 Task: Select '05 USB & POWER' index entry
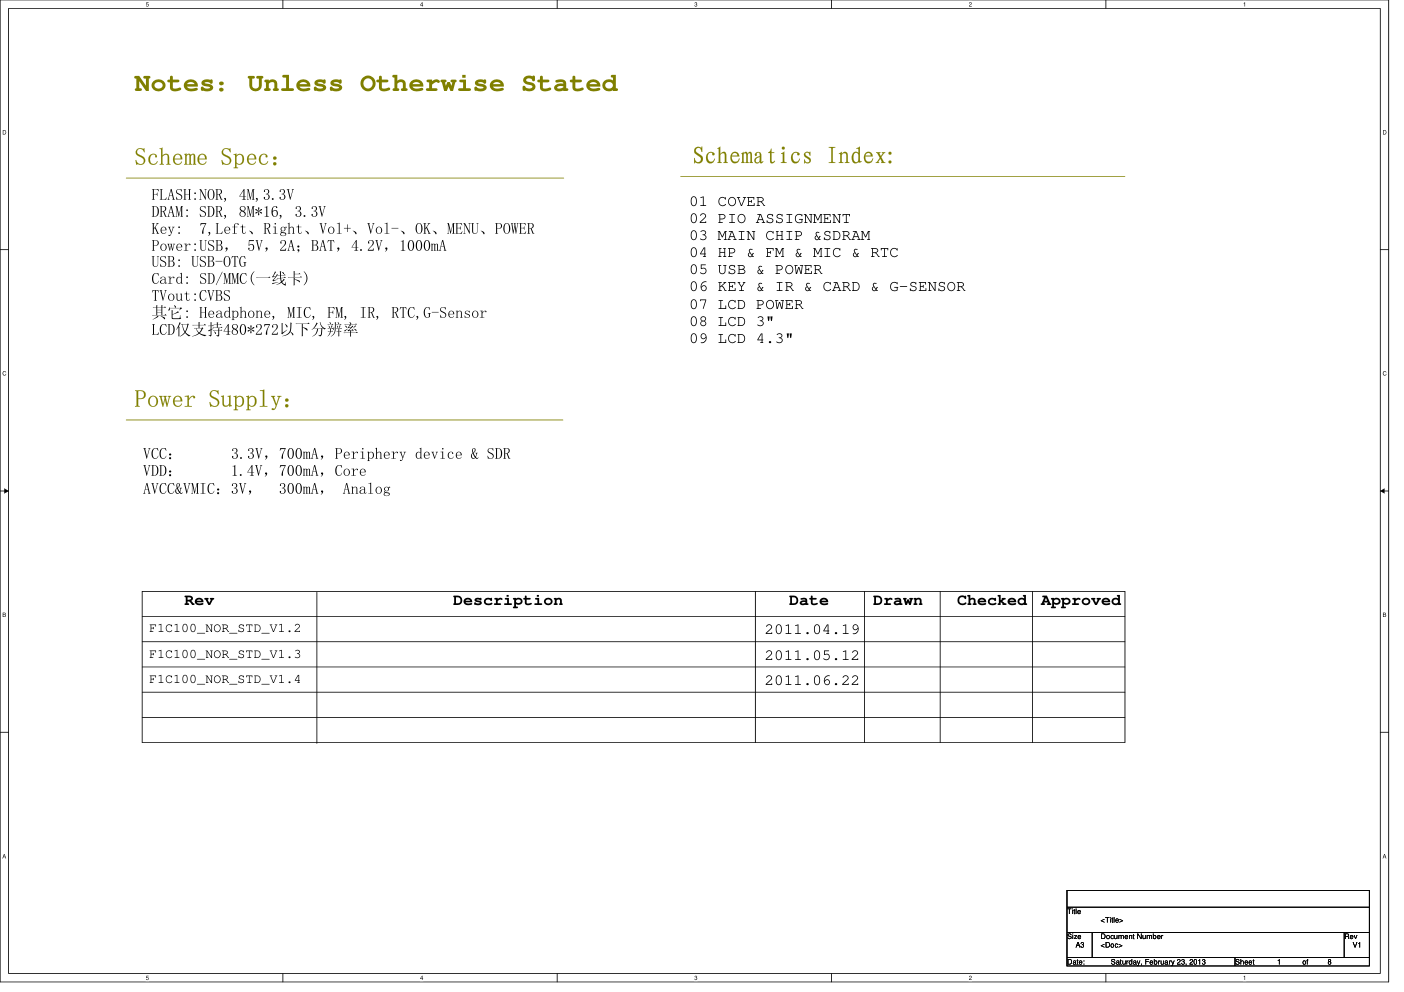pyautogui.click(x=755, y=270)
